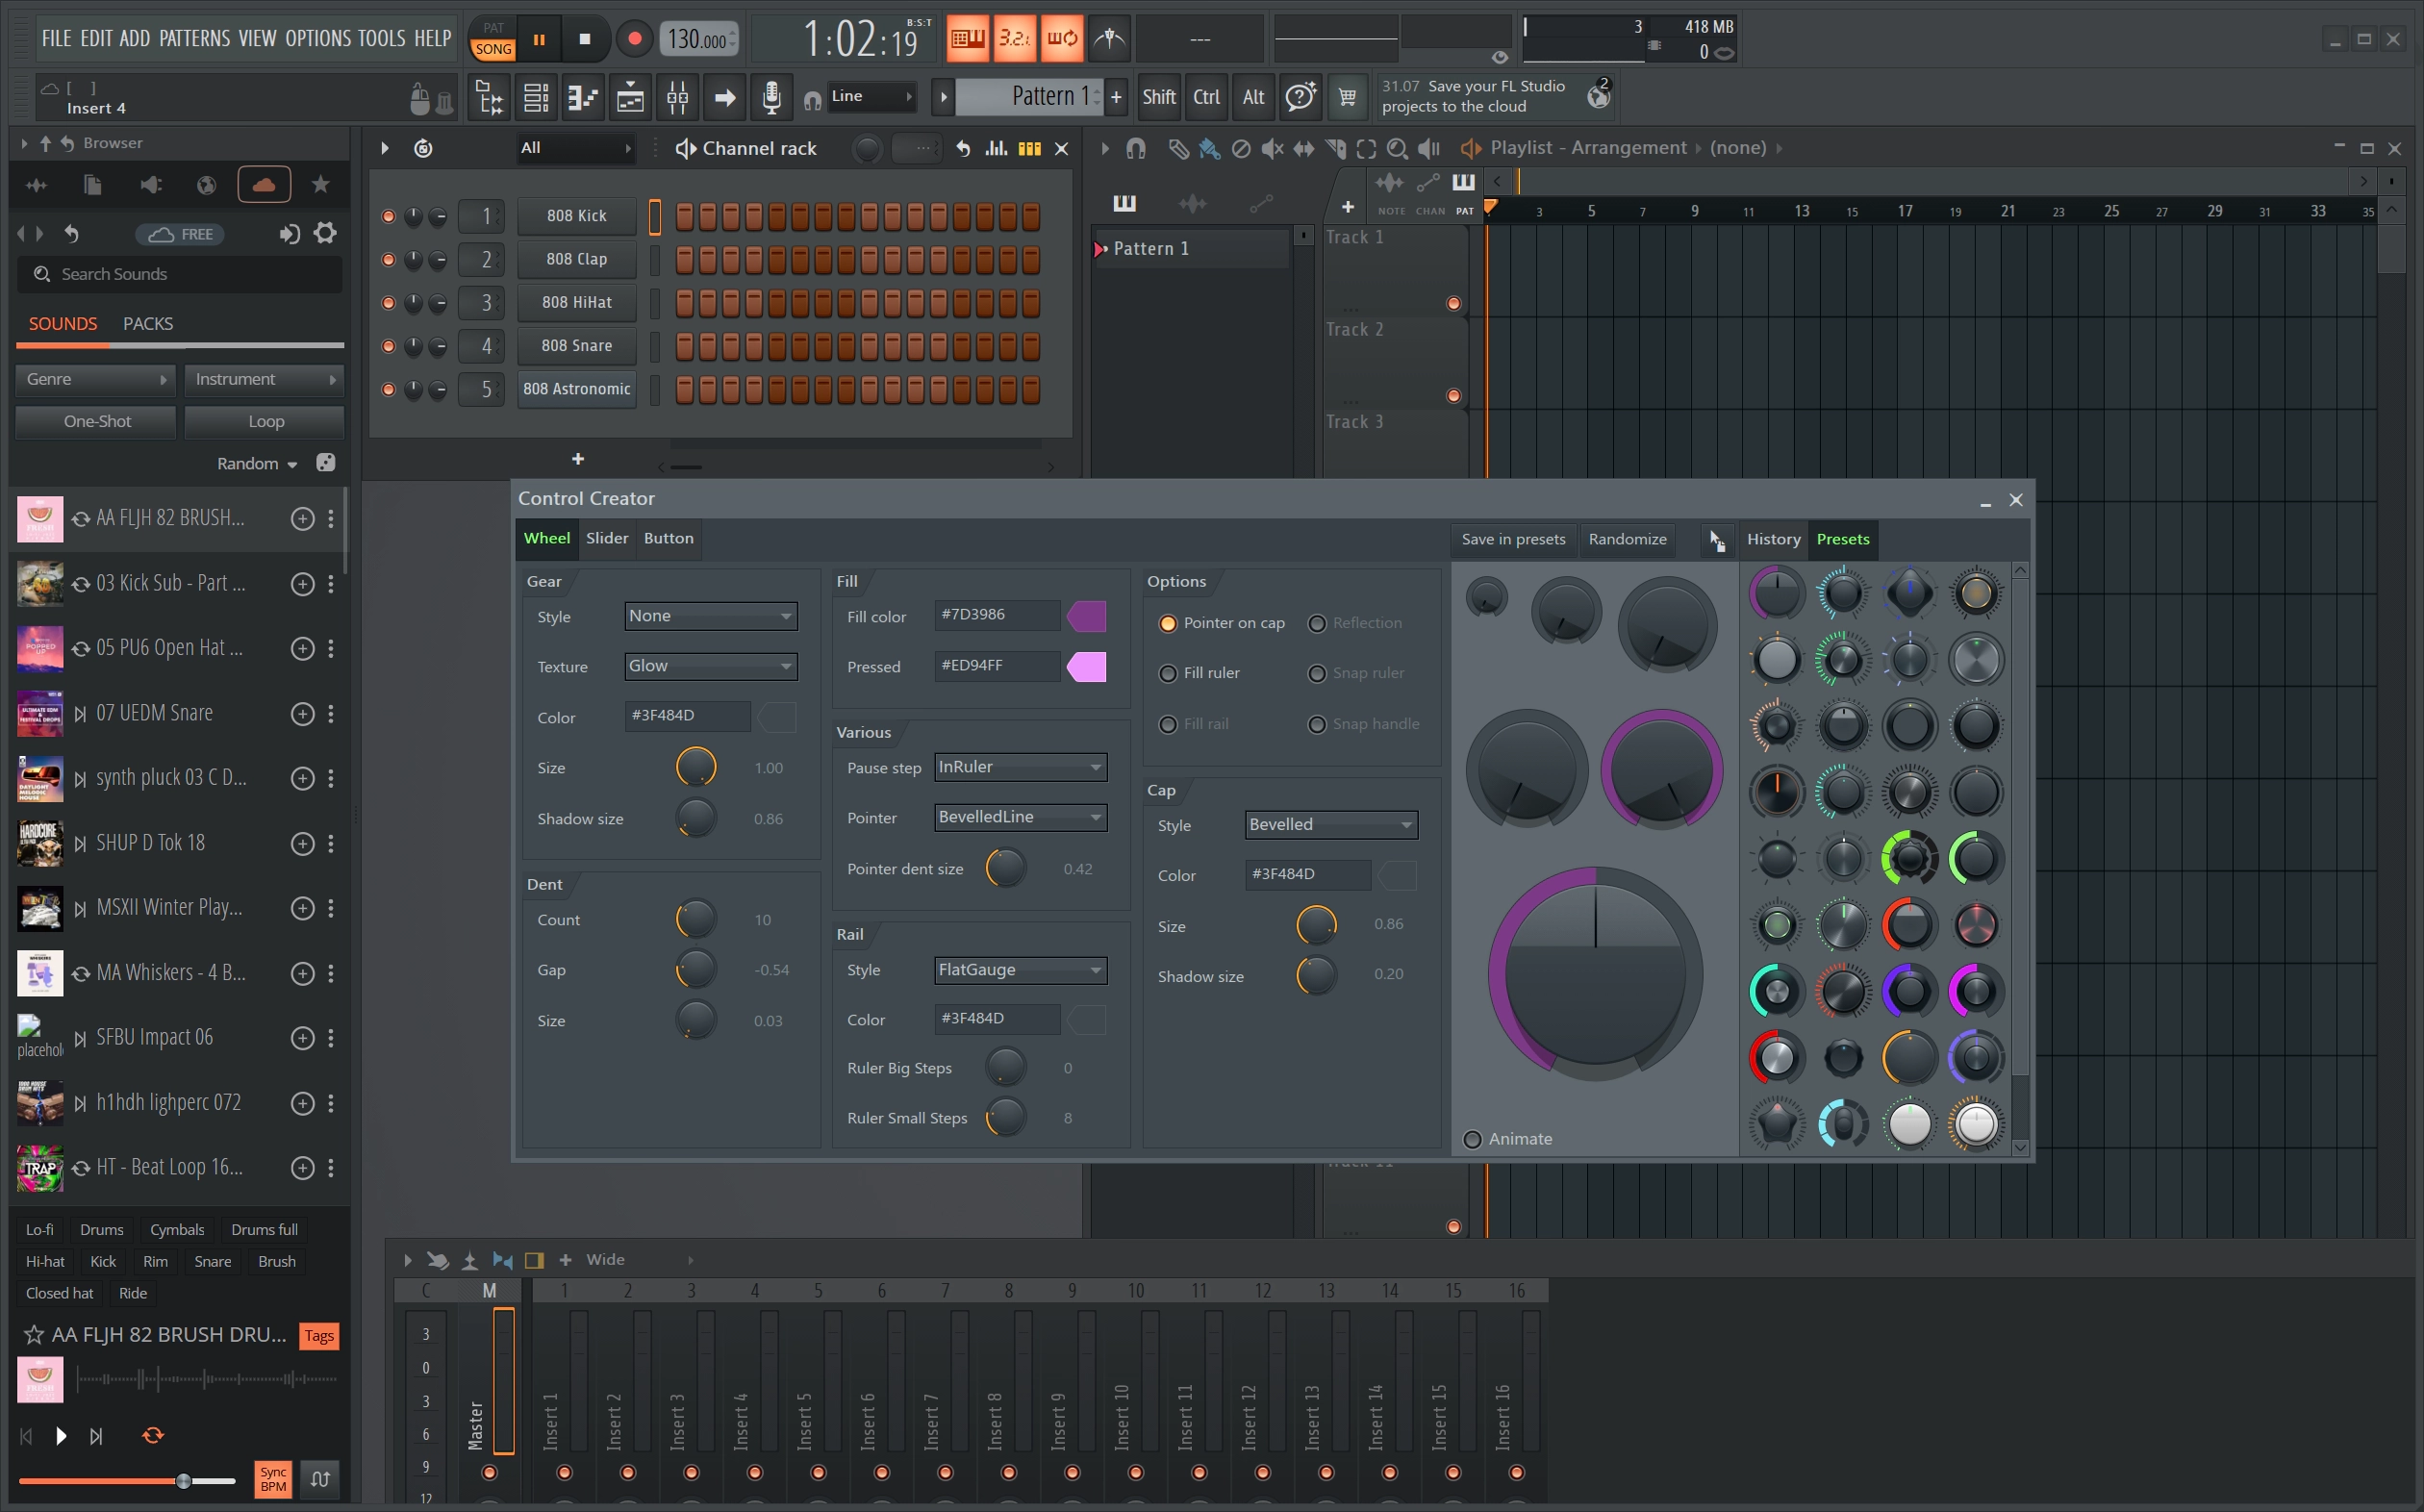
Task: Select the Playlist mute tool icon
Action: pos(1272,148)
